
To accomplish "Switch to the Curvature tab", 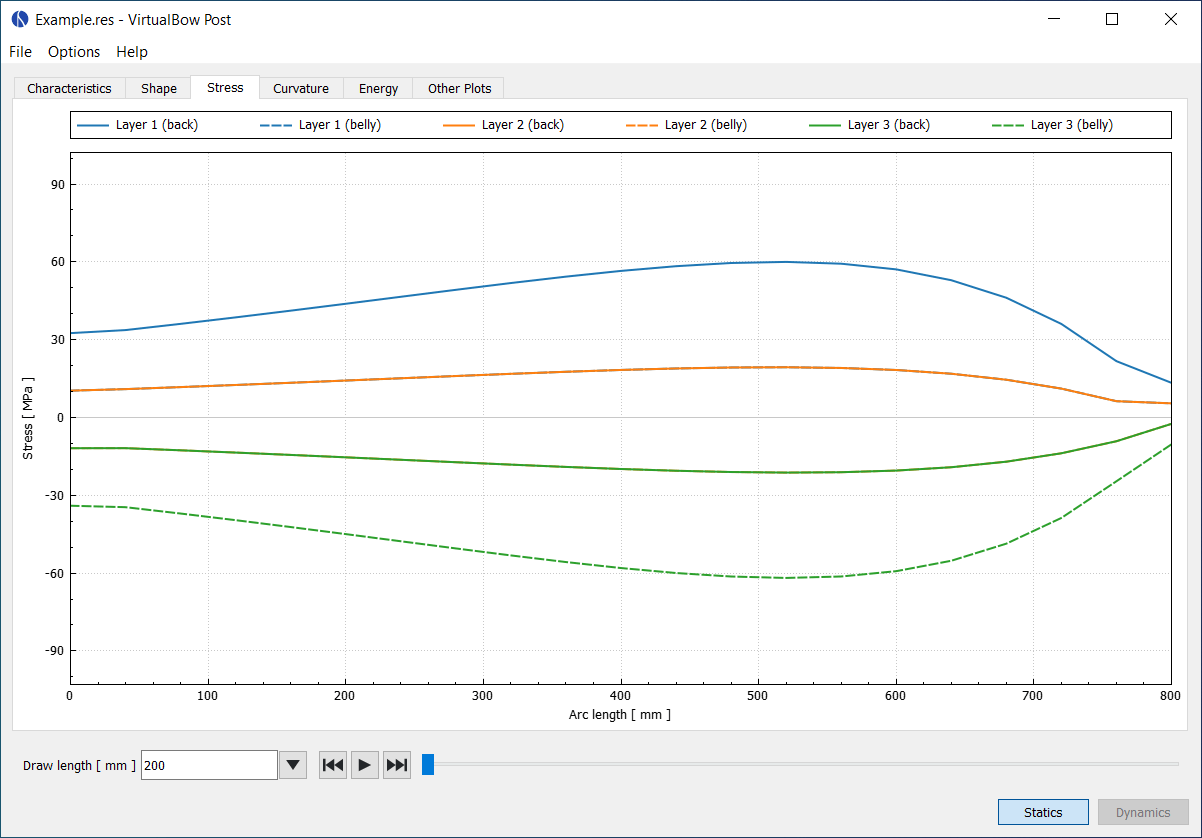I will 301,88.
